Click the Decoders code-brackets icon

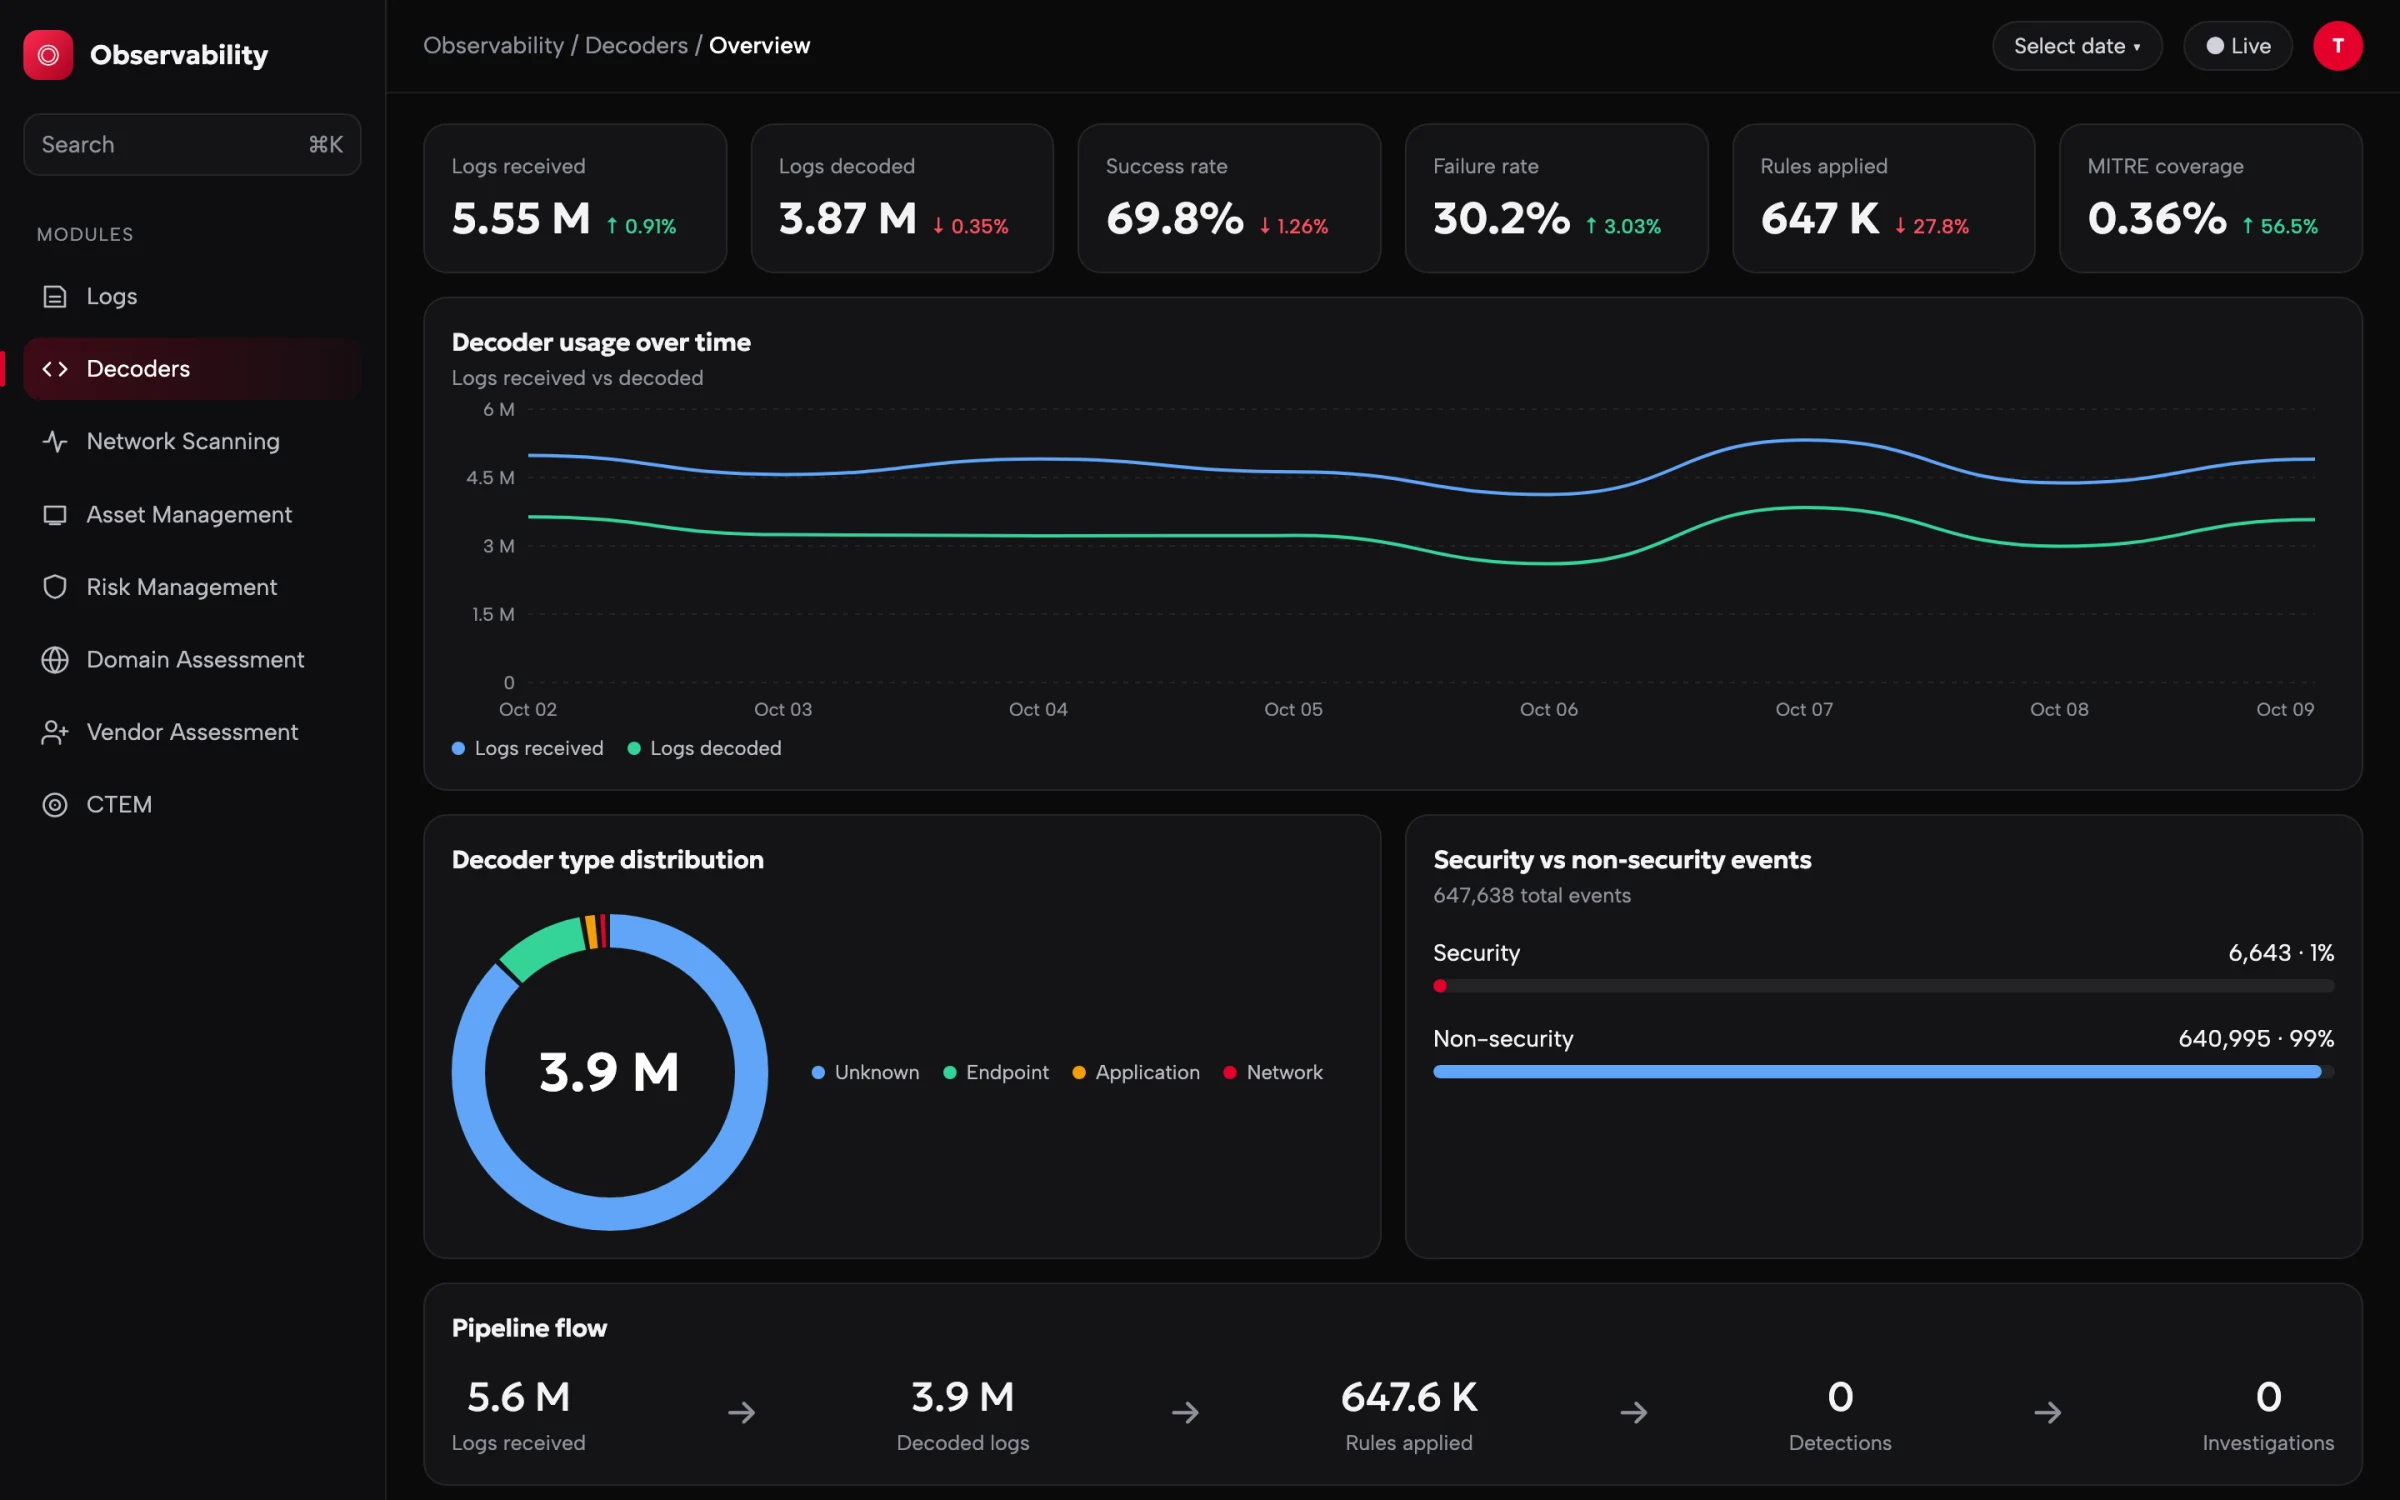click(x=55, y=369)
